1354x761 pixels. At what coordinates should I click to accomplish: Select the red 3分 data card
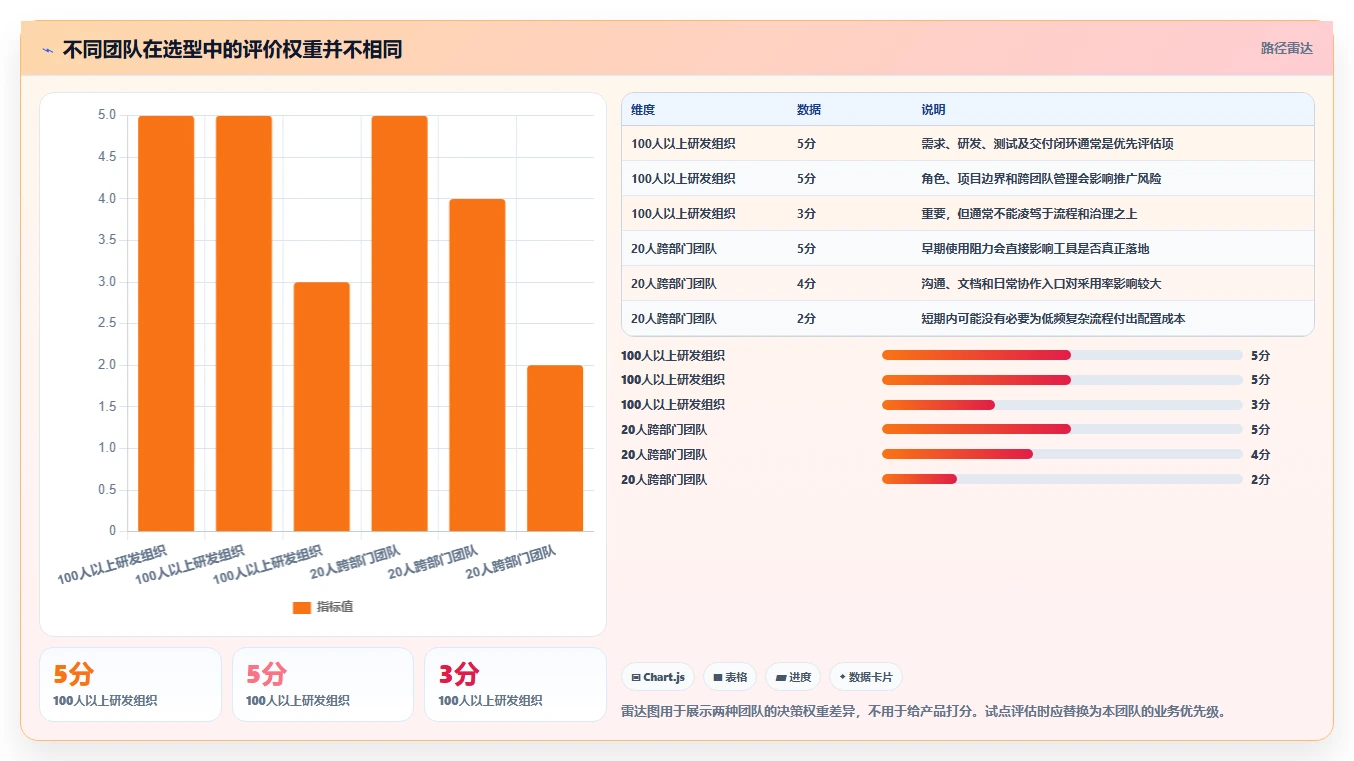point(515,684)
